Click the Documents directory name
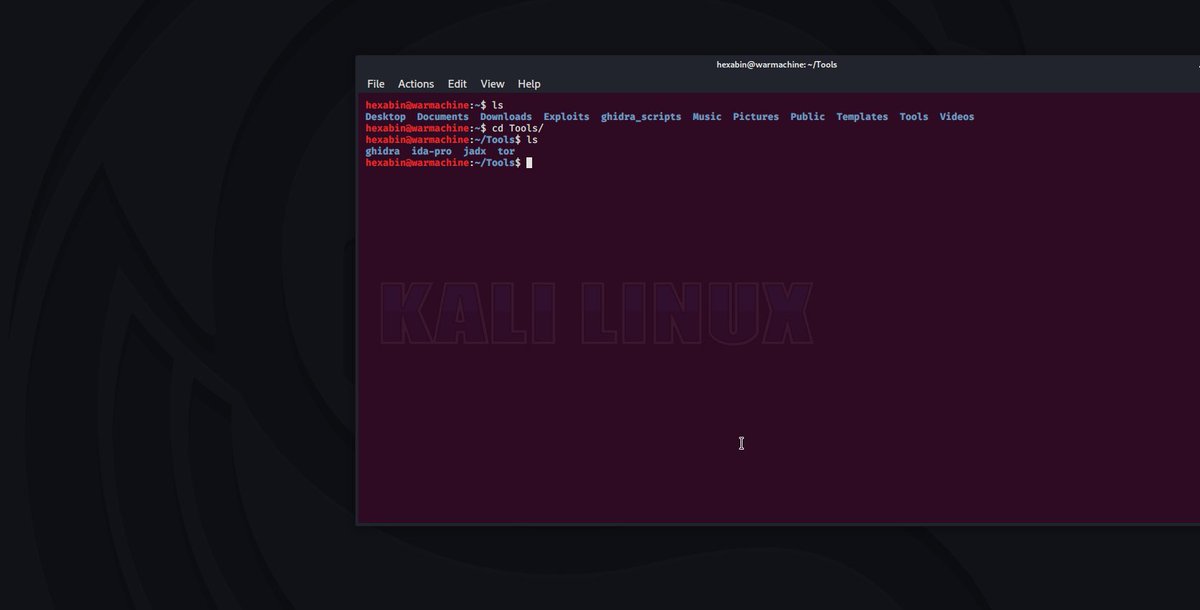Screen dimensions: 1200x610 pyautogui.click(x=442, y=117)
